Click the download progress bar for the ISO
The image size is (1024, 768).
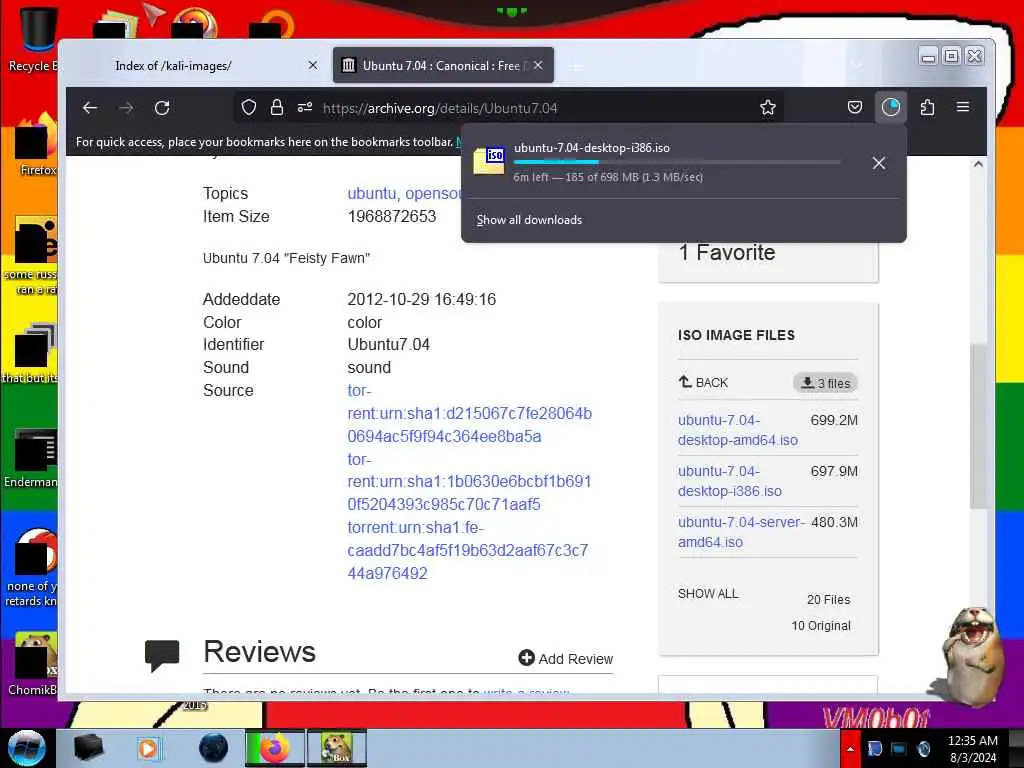pos(677,162)
